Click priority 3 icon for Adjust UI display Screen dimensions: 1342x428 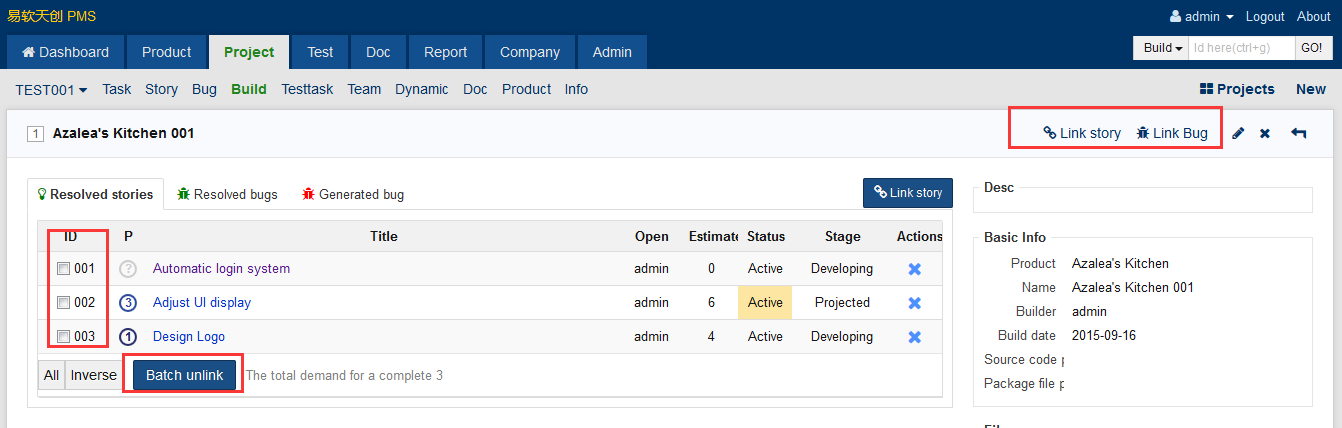pos(128,303)
